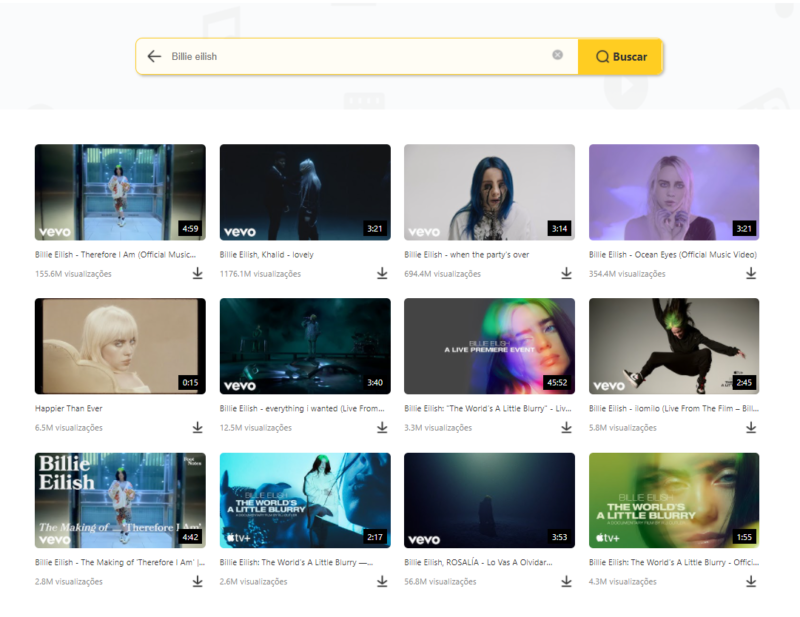Screen dimensions: 800x617
Task: Open Little Blurry 2:17 Apple TV+ thumbnail
Action: (x=305, y=500)
